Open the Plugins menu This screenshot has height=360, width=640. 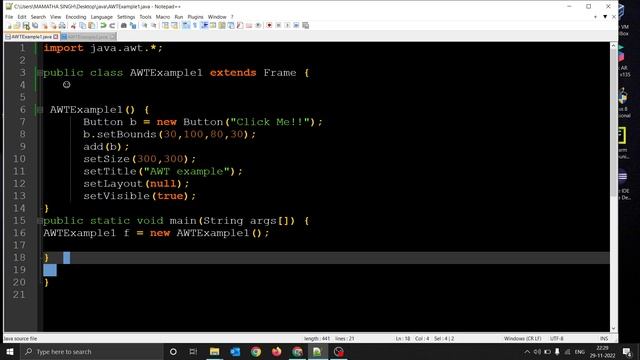(x=195, y=17)
